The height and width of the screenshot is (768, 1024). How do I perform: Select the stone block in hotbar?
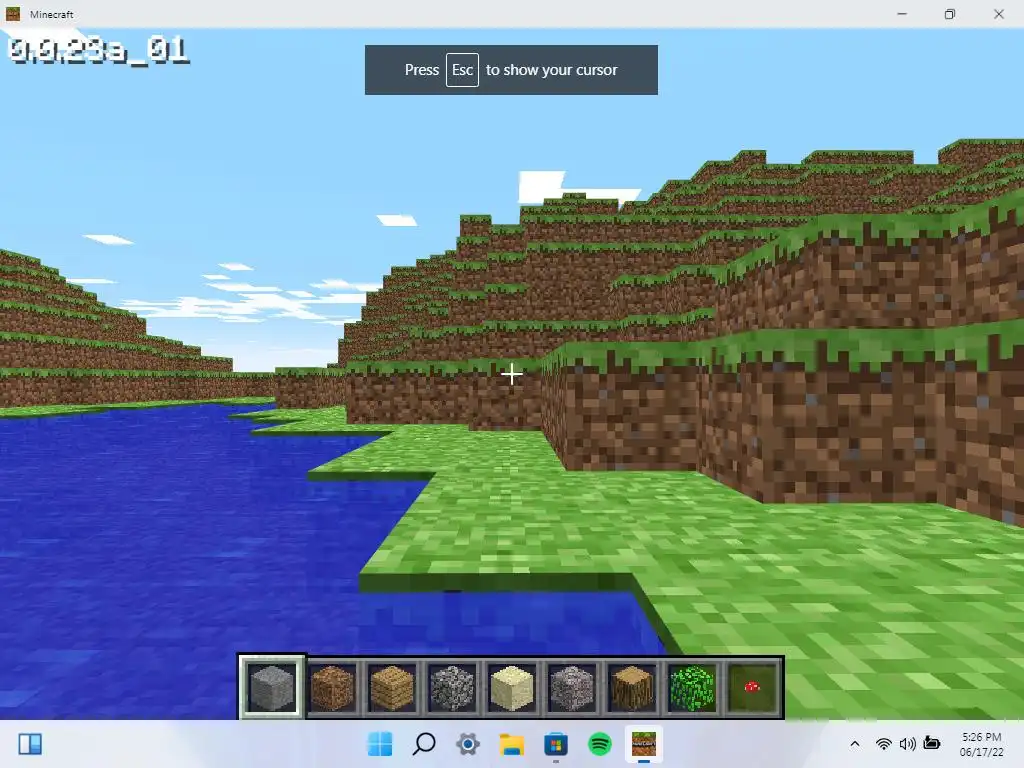272,688
